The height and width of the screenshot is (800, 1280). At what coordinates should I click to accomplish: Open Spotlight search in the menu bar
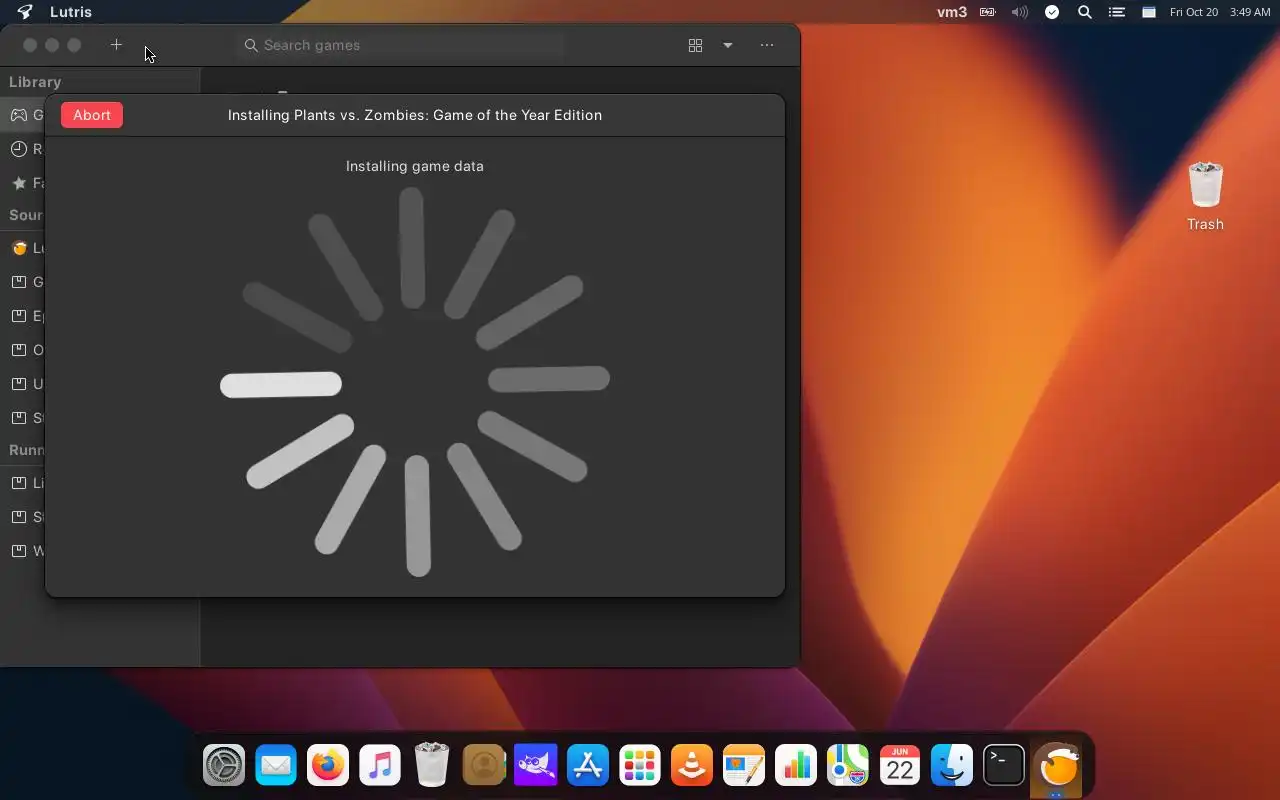1084,12
